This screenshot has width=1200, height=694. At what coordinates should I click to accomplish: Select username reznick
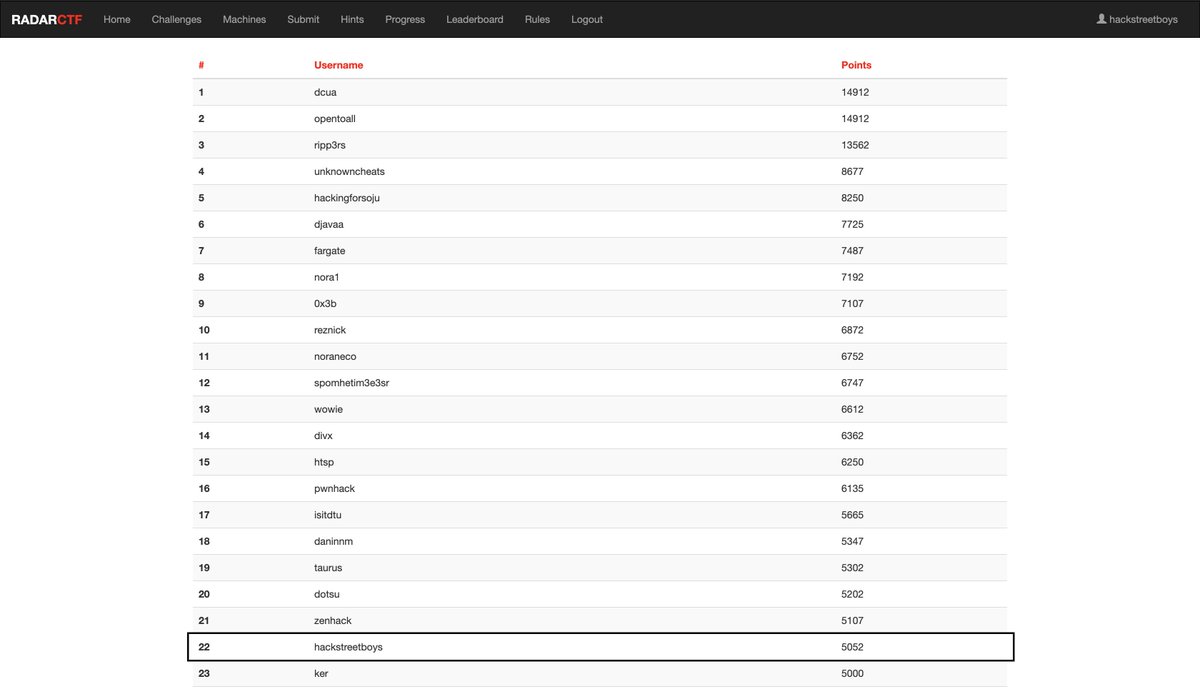(330, 330)
